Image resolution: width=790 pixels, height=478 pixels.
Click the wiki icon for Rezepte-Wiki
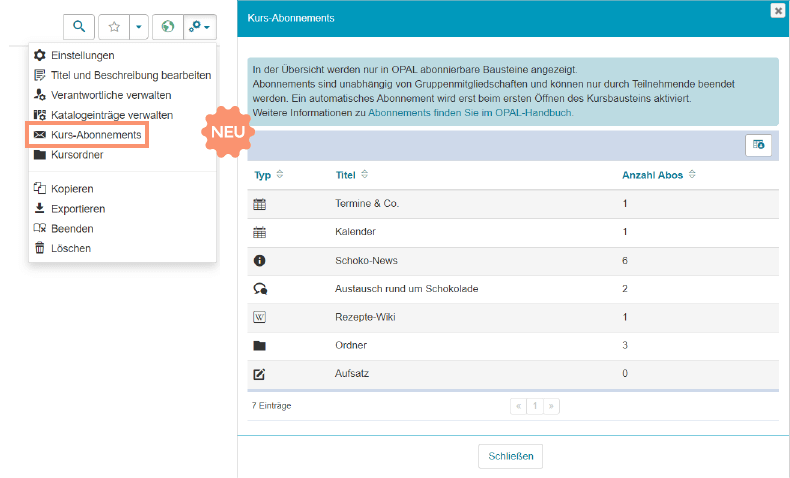pyautogui.click(x=260, y=317)
